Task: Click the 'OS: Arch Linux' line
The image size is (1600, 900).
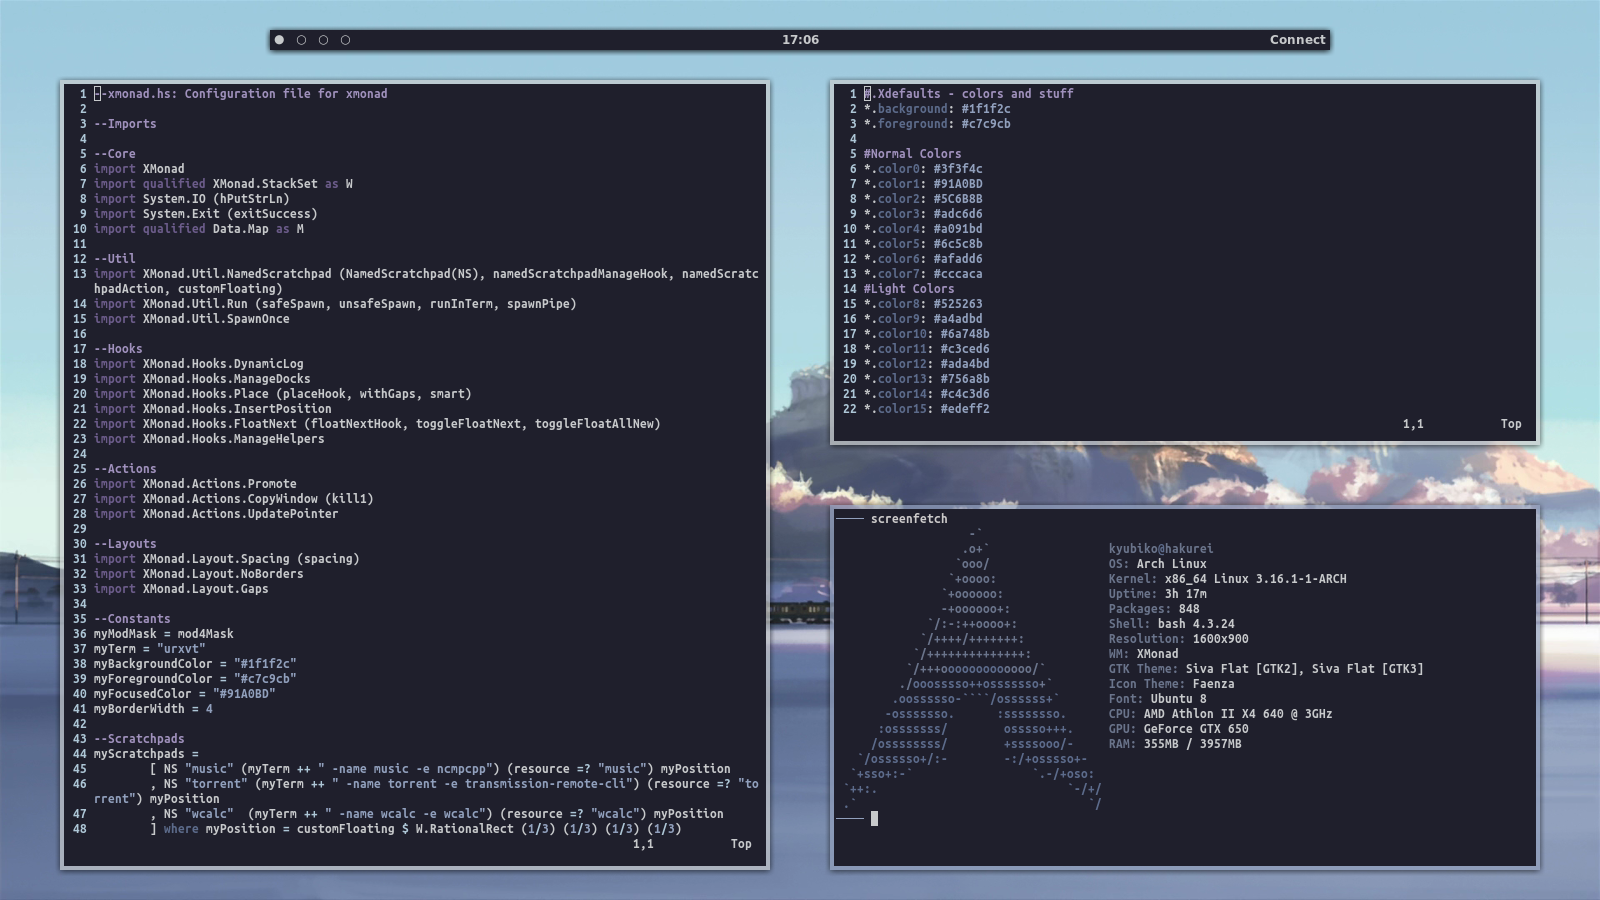Action: click(x=1157, y=564)
